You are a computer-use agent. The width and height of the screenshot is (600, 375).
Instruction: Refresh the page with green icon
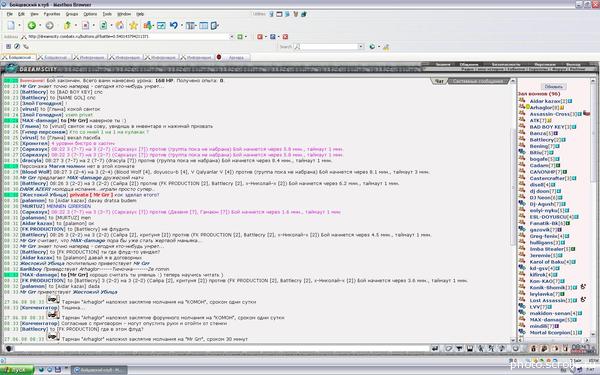pos(103,26)
